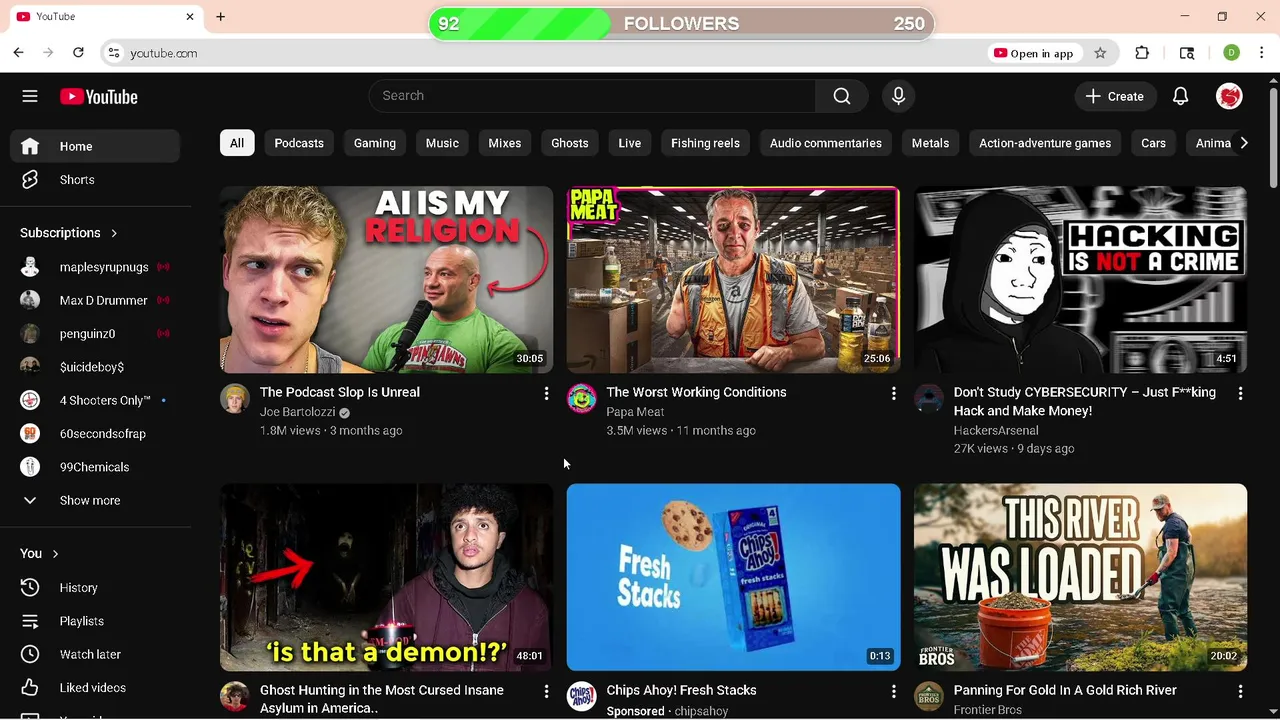Open more options for Podcast Slop video
This screenshot has width=1280, height=720.
pyautogui.click(x=546, y=394)
